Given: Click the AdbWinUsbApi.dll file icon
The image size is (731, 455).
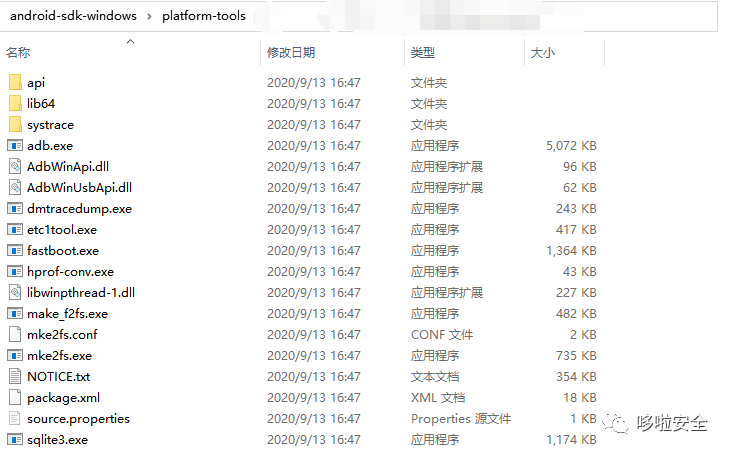Looking at the screenshot, I should [x=15, y=187].
